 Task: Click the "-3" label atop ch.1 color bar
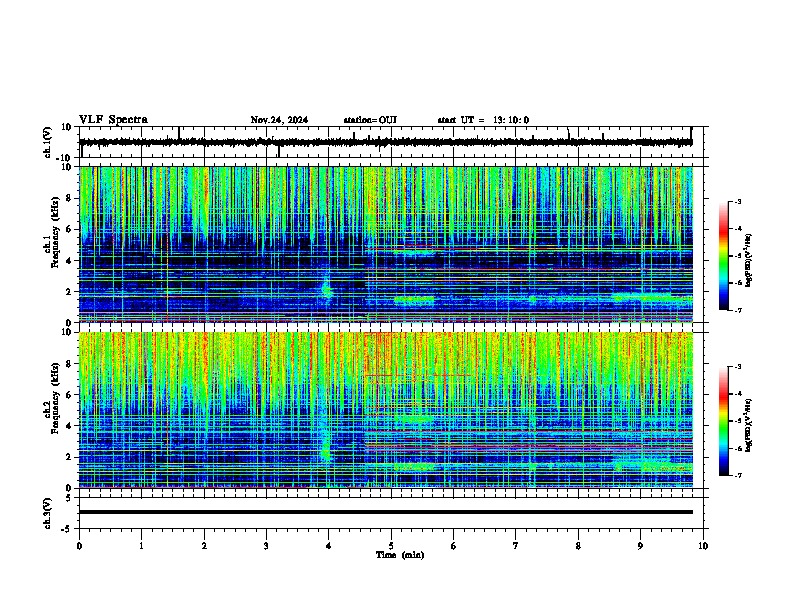point(737,202)
